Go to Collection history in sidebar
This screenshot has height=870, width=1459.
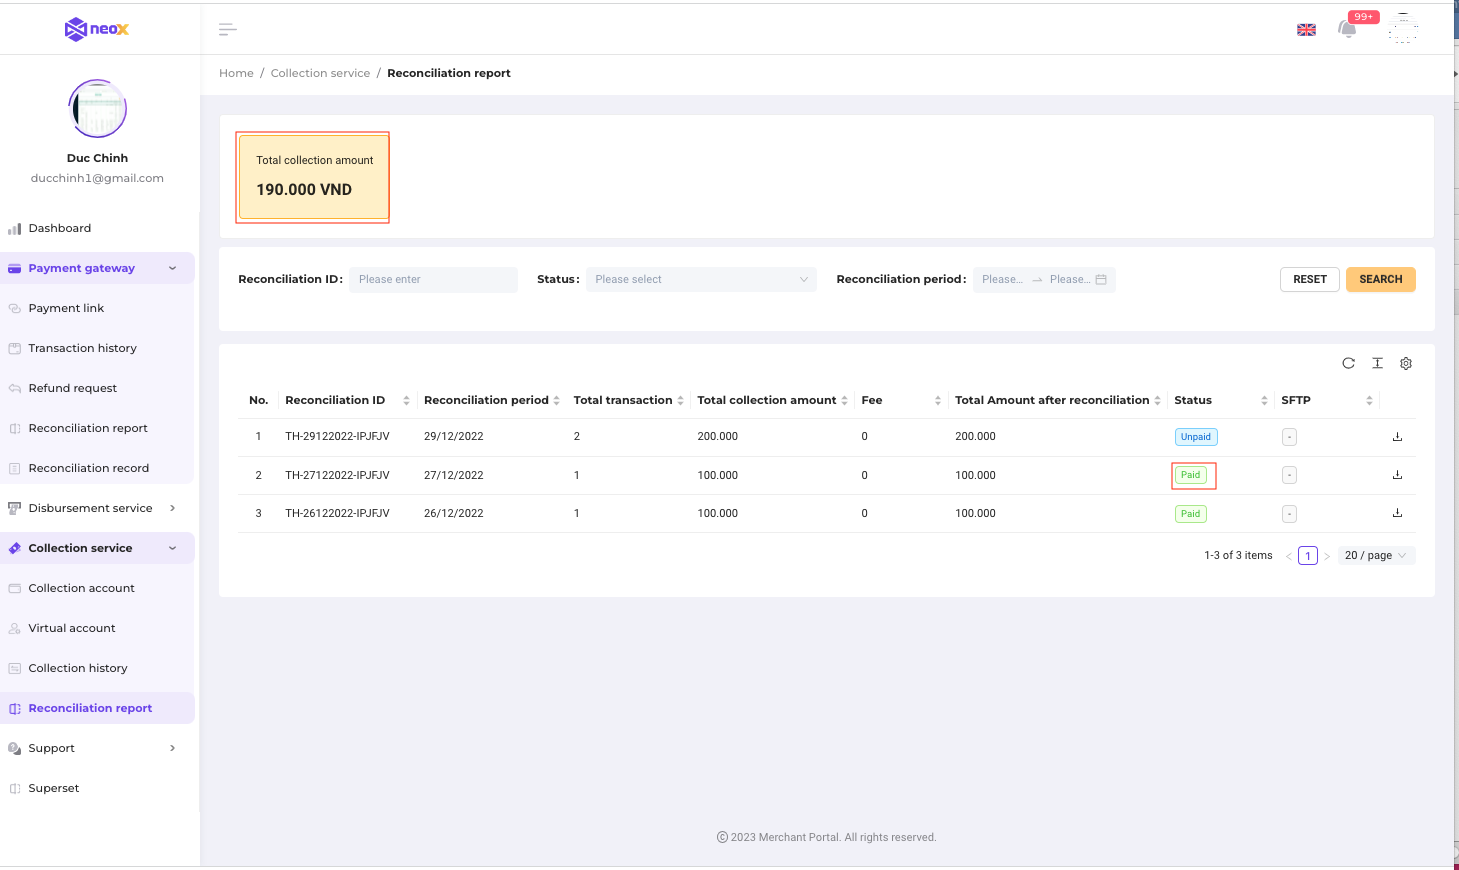point(78,668)
